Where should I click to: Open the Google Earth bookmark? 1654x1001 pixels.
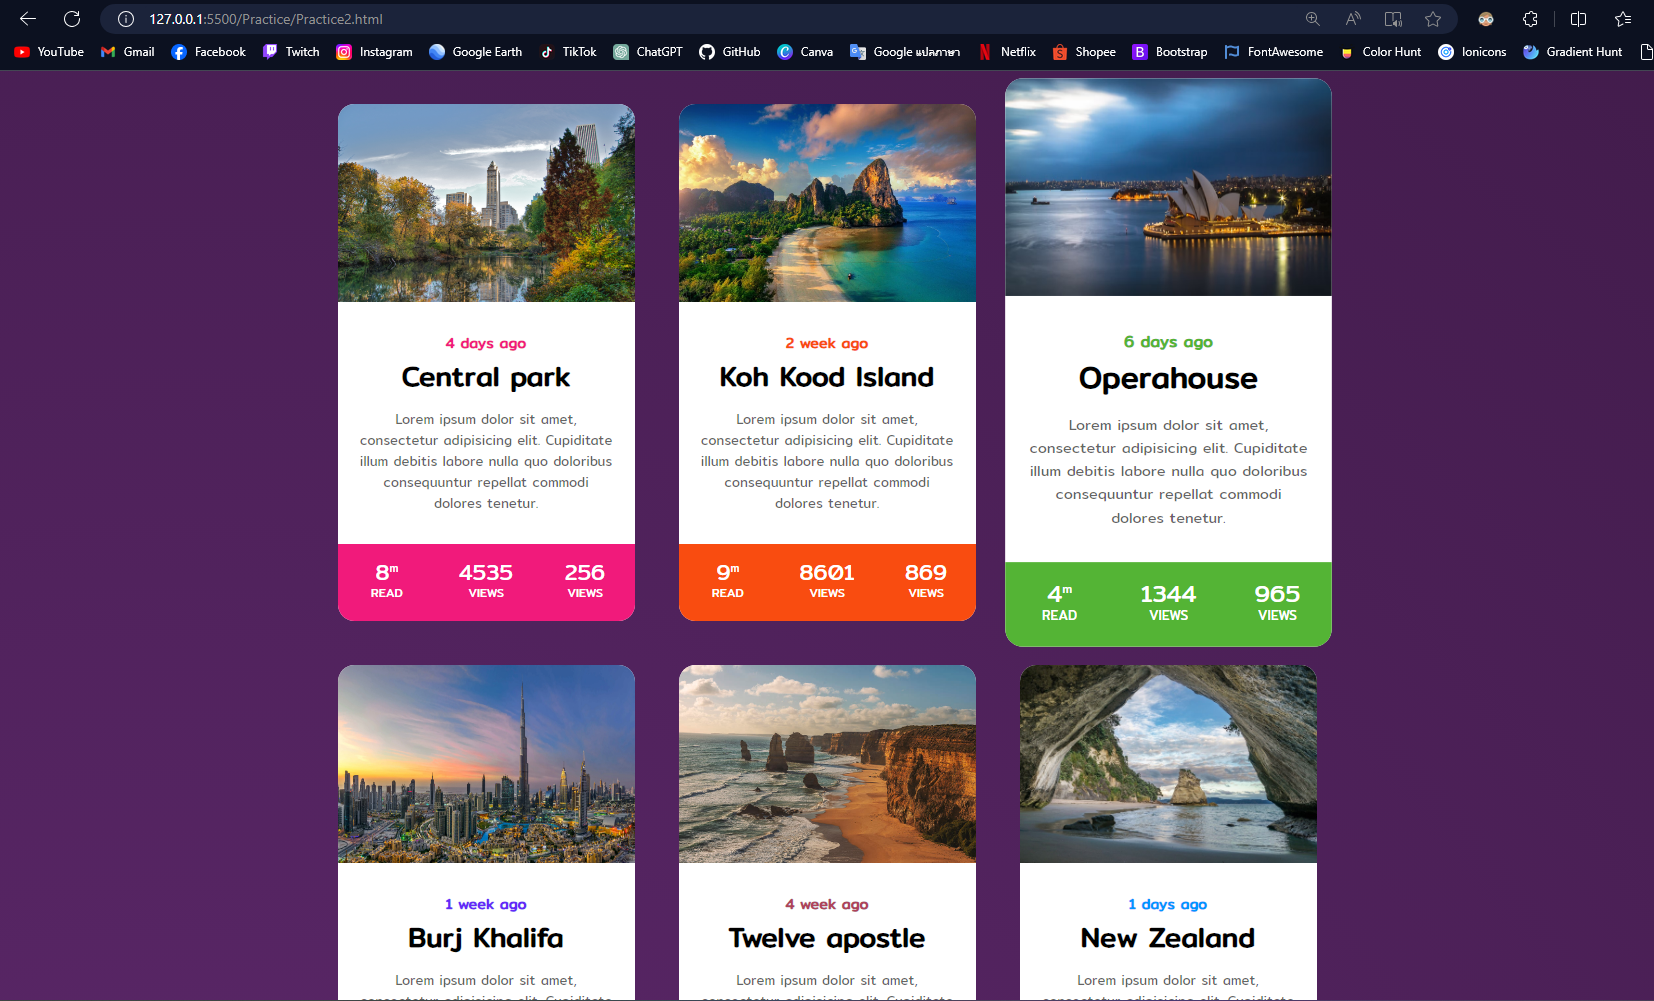[x=475, y=52]
